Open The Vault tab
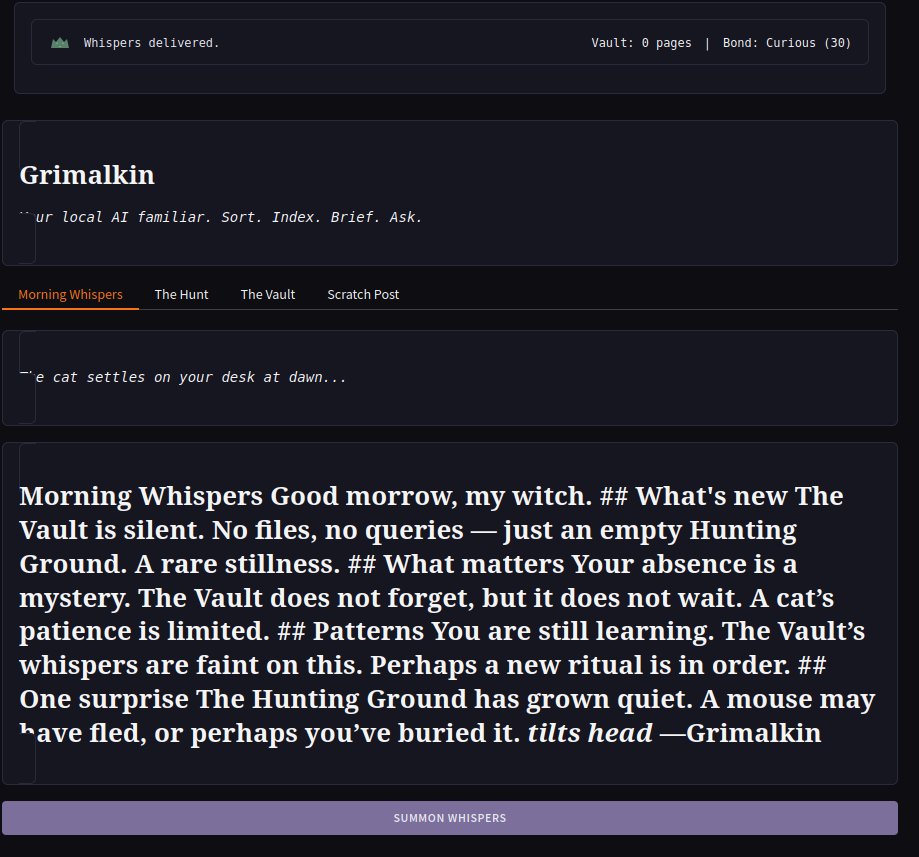The height and width of the screenshot is (857, 919). tap(268, 294)
